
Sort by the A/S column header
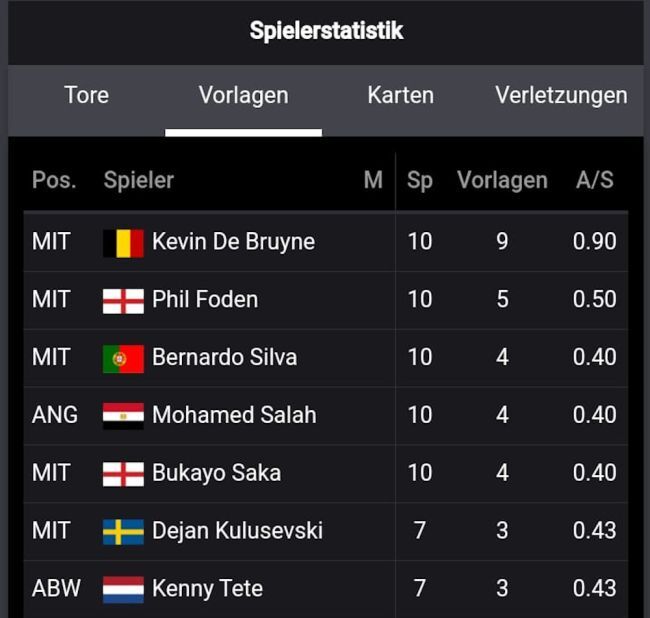tap(594, 181)
